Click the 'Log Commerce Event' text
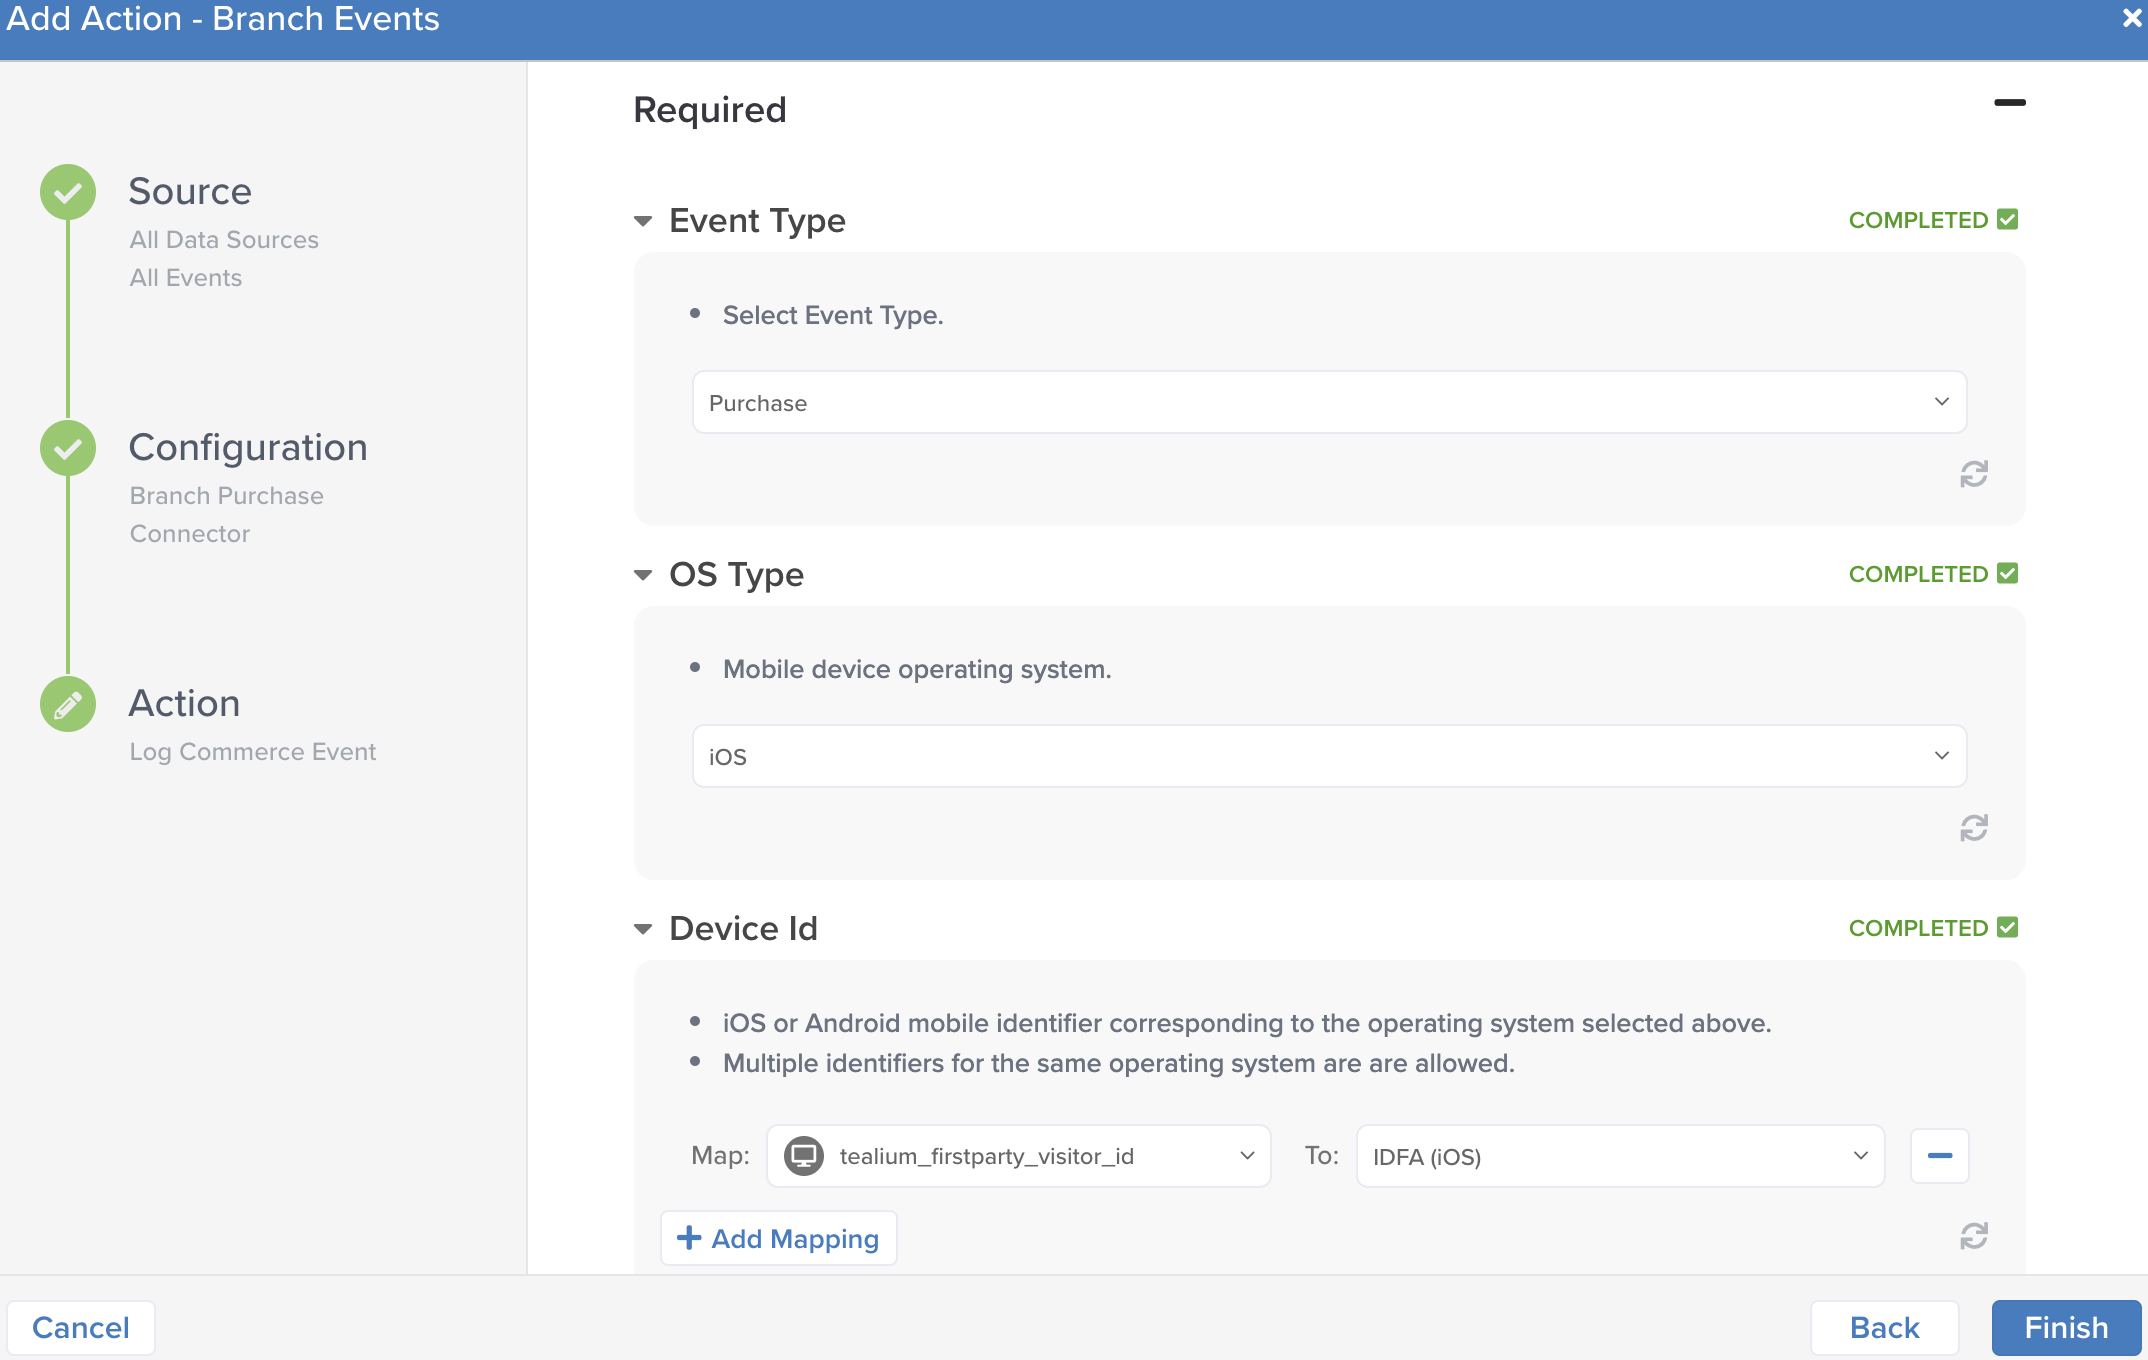Screen dimensions: 2148x1360 (x=253, y=751)
